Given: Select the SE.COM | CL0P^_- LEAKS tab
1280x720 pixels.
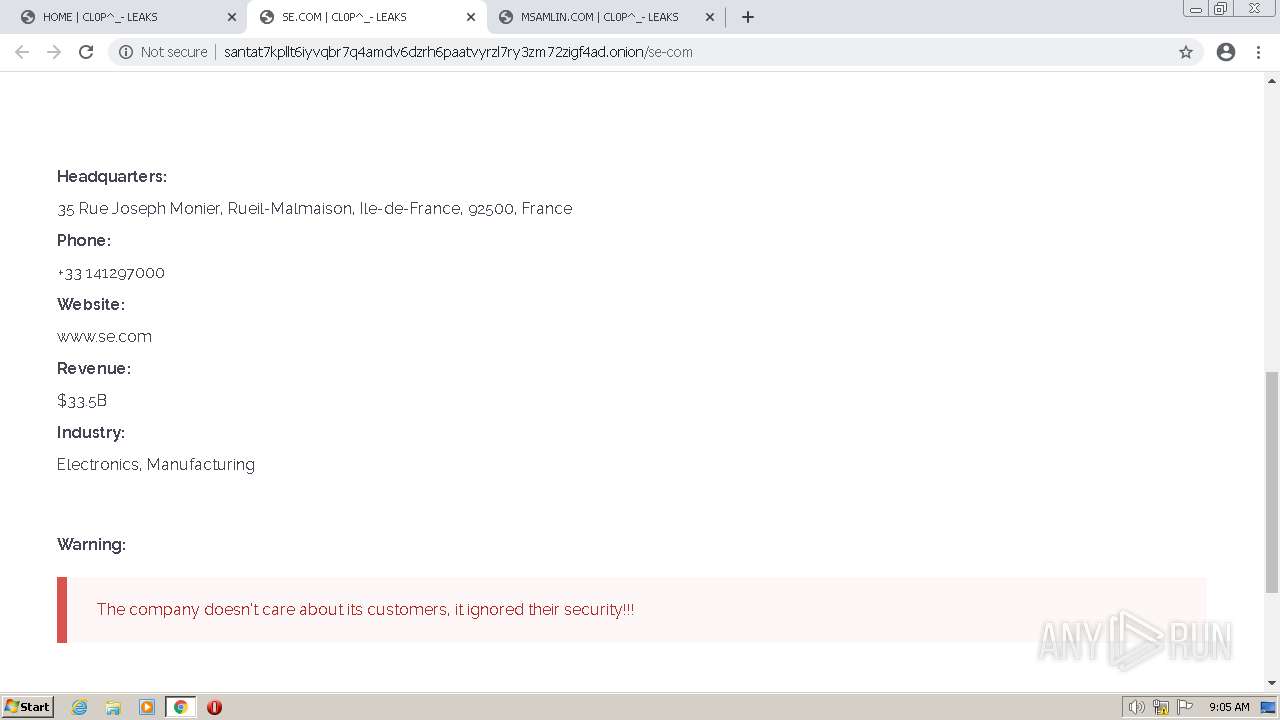Looking at the screenshot, I should point(365,17).
